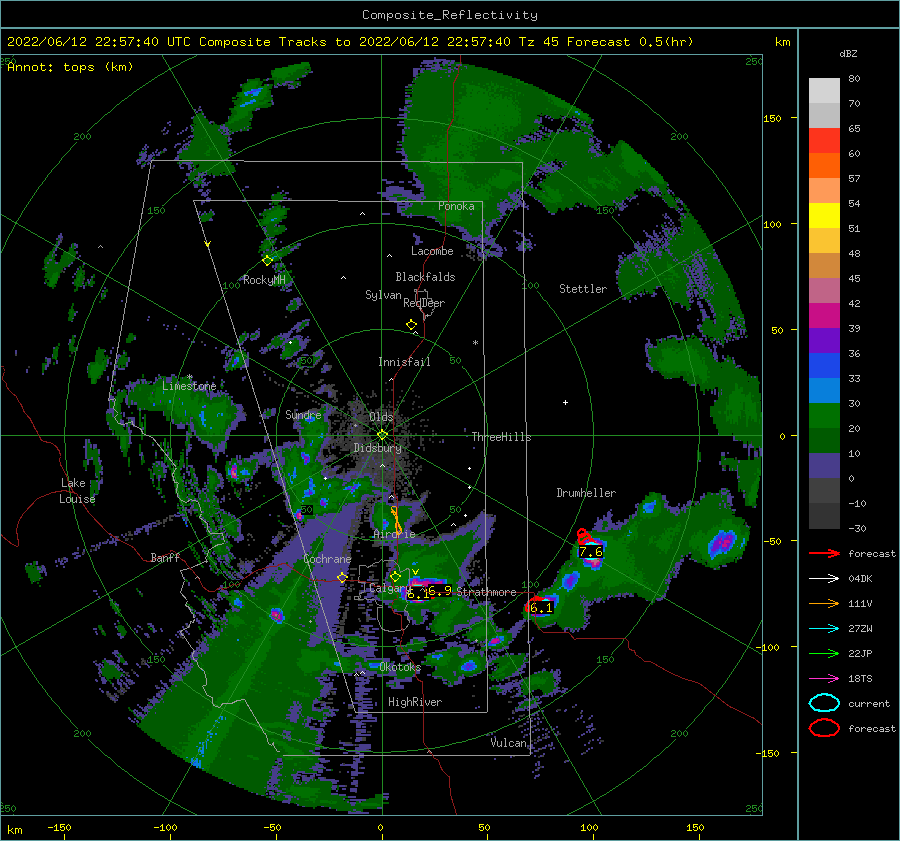Click the Didsbury city label
Image resolution: width=900 pixels, height=841 pixels.
[377, 448]
